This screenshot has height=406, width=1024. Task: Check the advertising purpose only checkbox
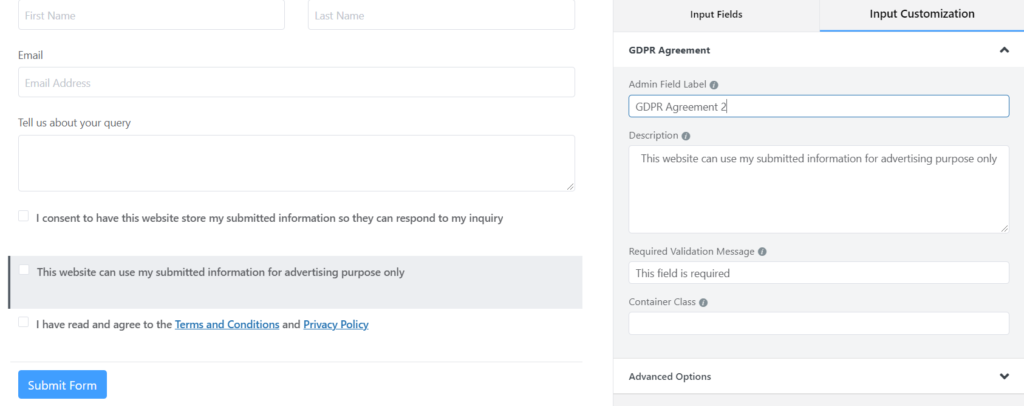(x=24, y=270)
